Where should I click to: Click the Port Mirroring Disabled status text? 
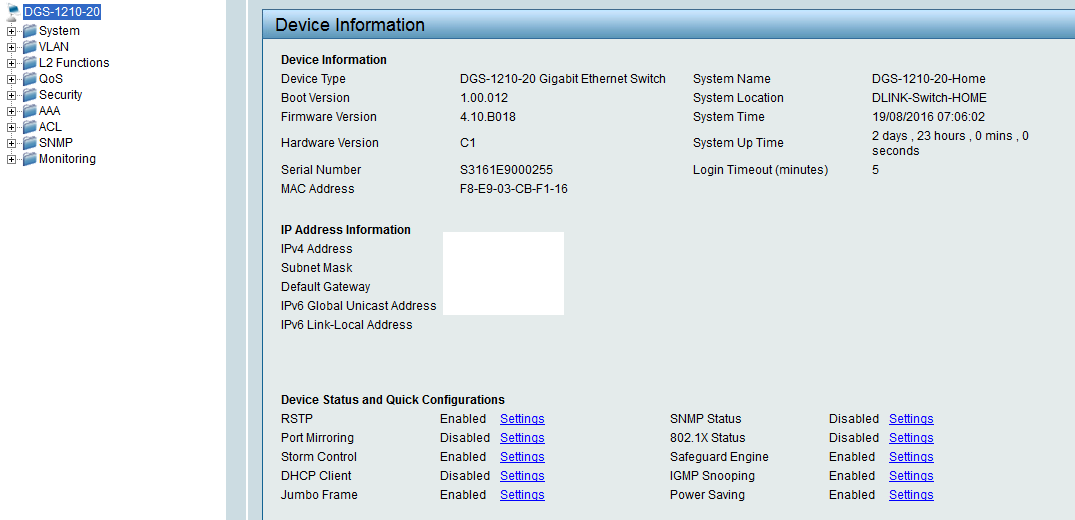[465, 438]
